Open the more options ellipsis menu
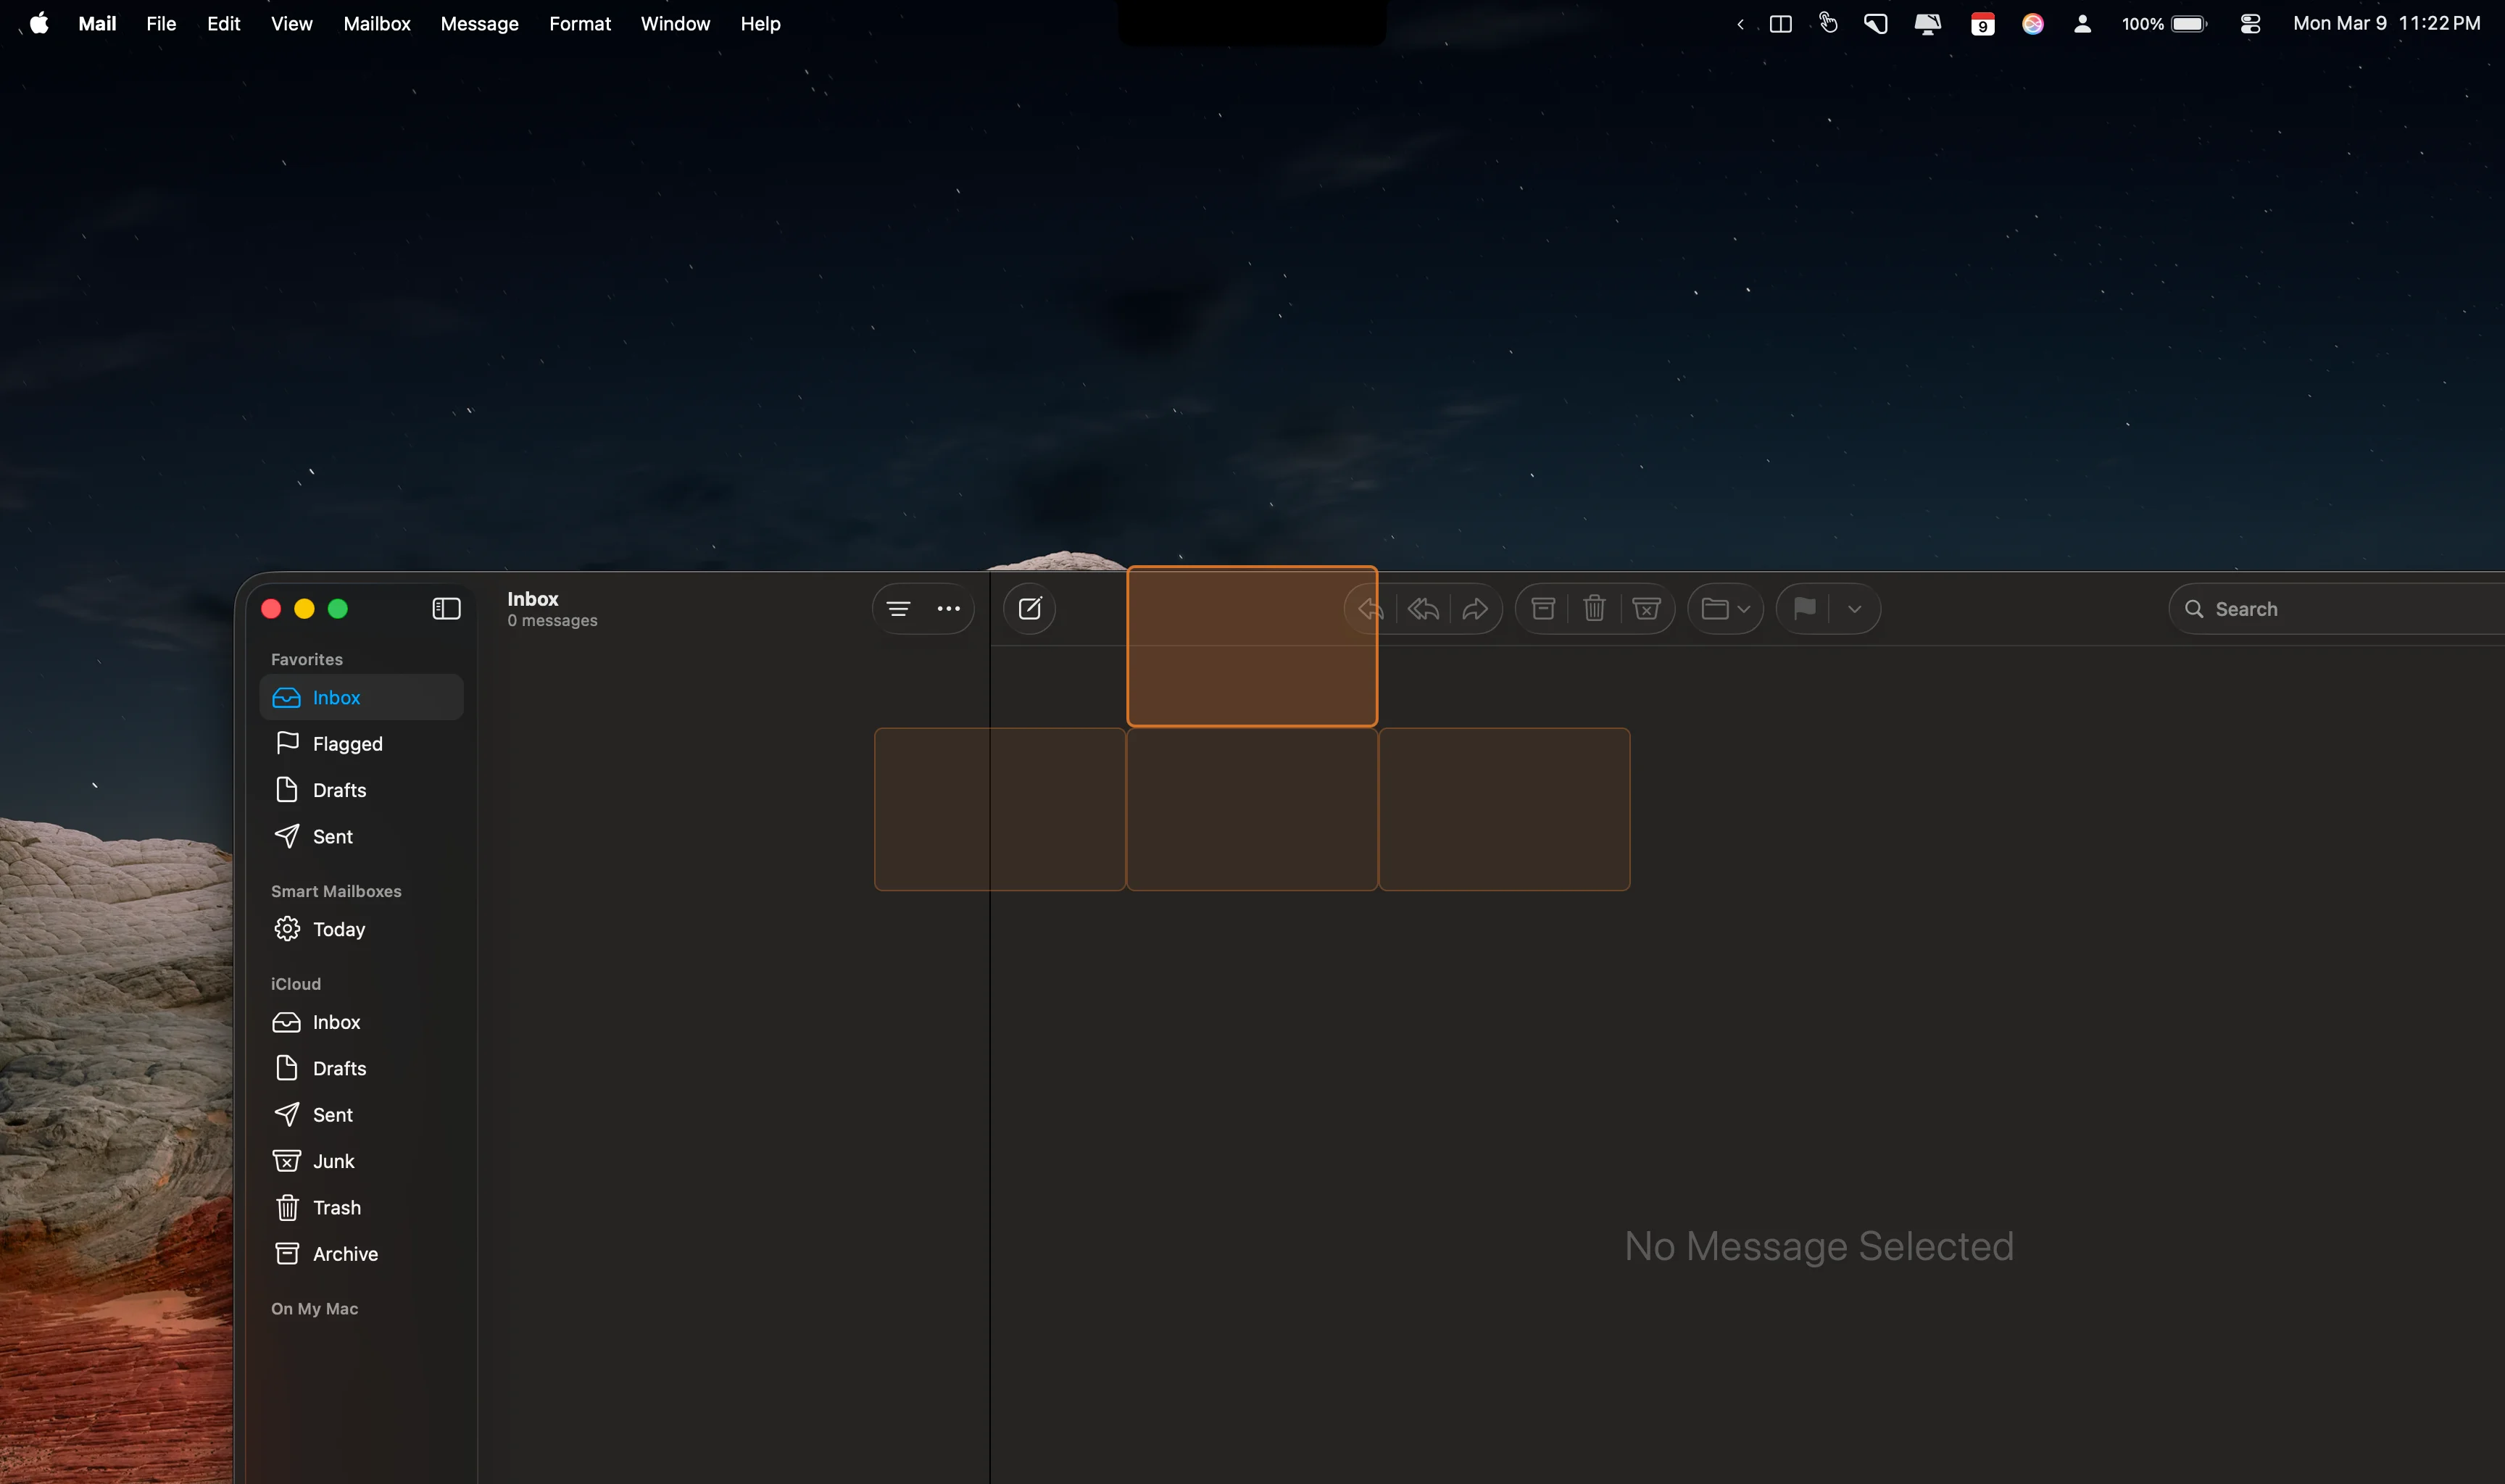 click(948, 608)
